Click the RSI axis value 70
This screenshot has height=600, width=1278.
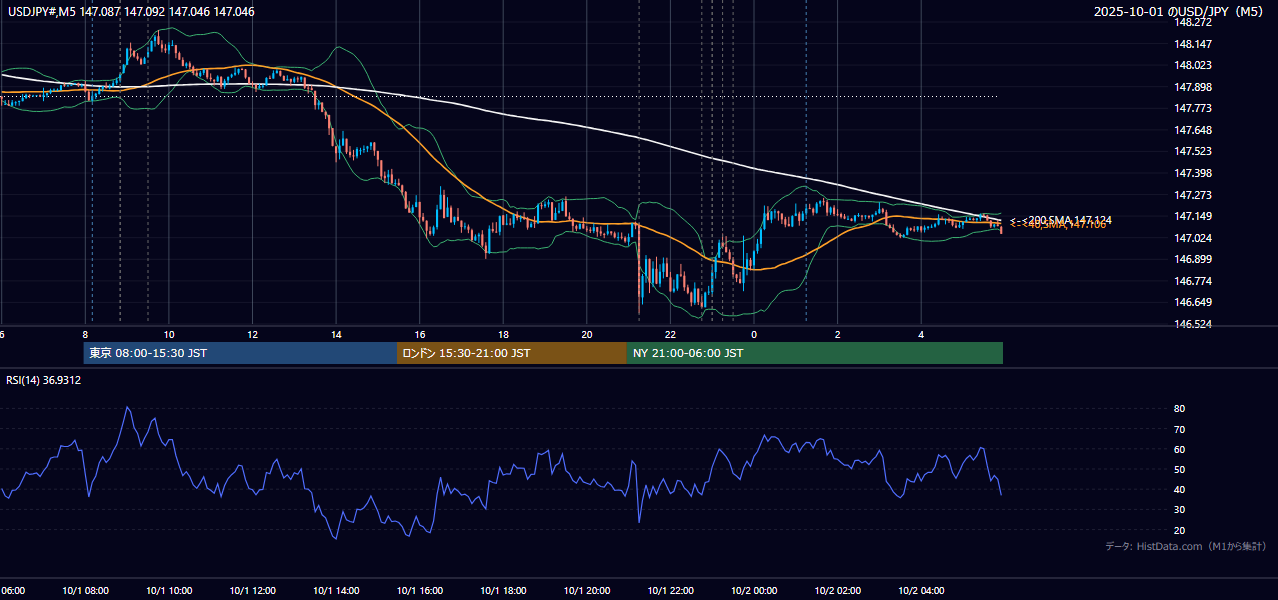1180,429
